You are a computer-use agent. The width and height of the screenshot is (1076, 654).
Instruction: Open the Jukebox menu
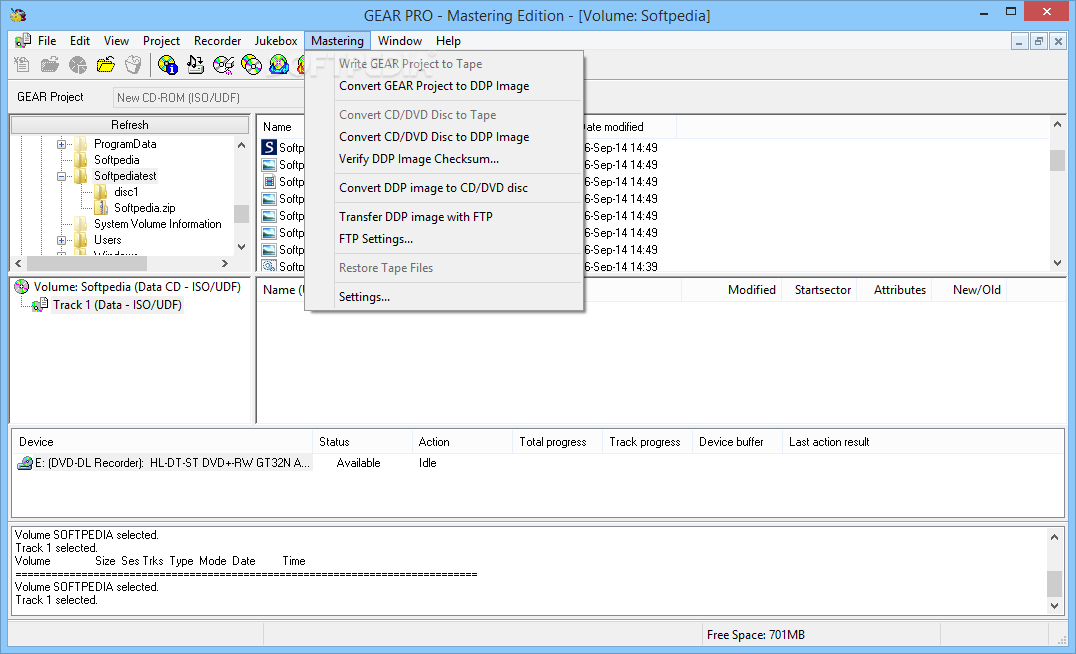(x=276, y=41)
